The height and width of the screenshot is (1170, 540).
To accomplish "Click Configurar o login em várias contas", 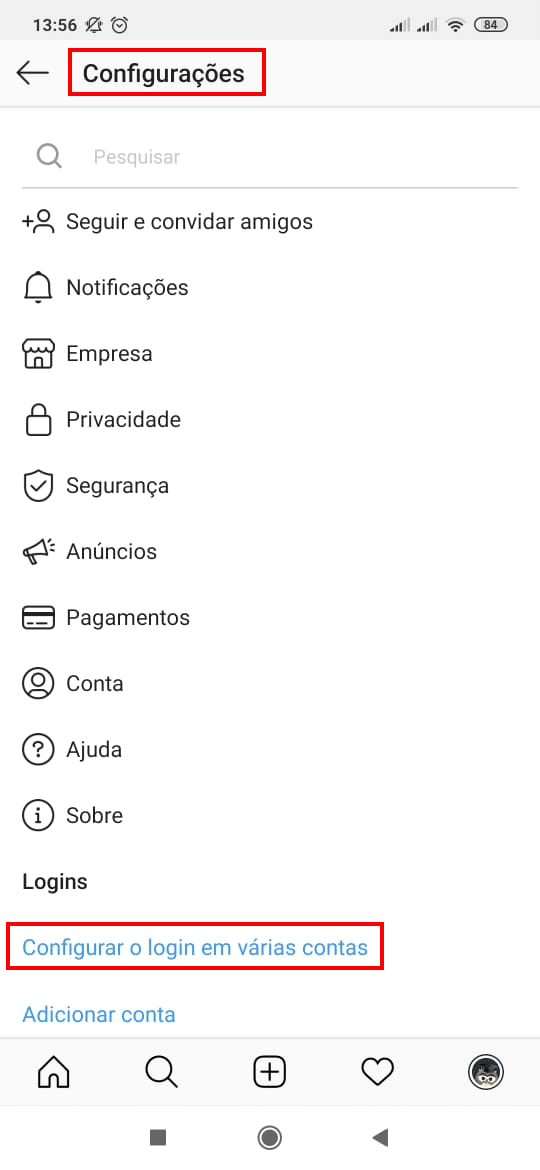I will tap(195, 947).
